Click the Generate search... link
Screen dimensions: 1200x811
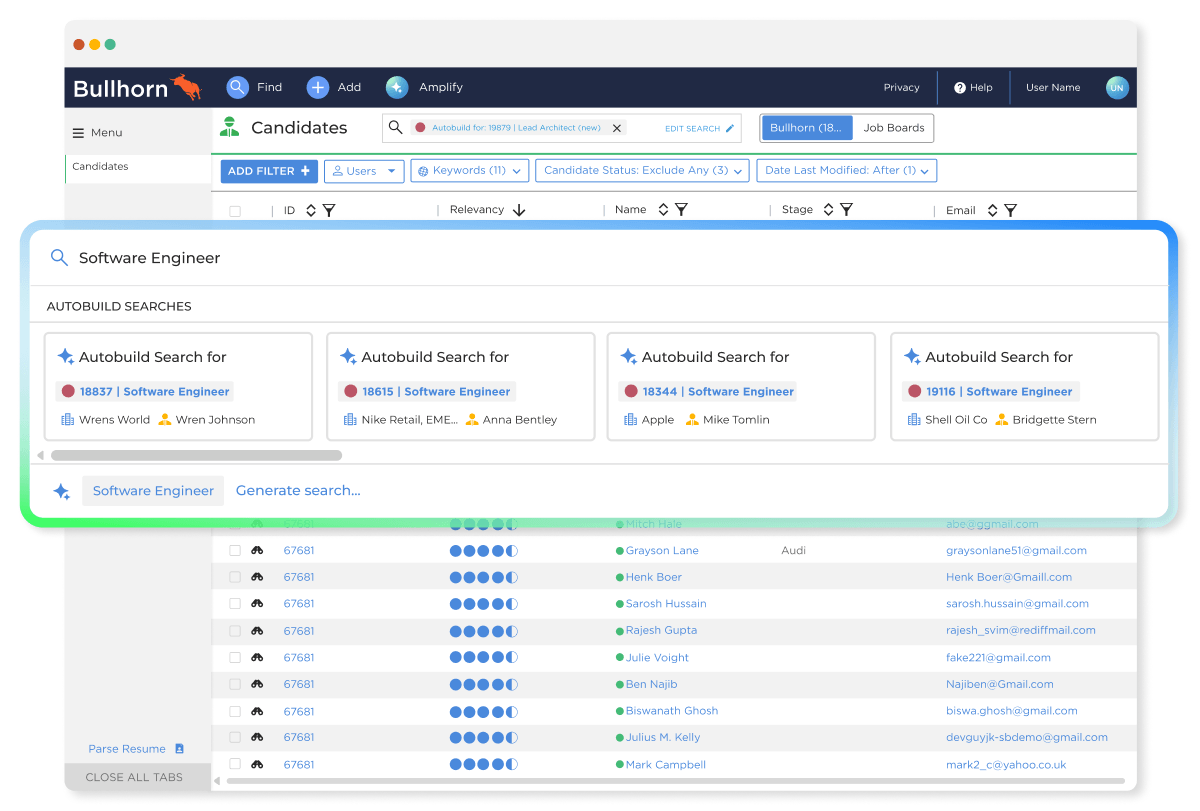pos(298,491)
